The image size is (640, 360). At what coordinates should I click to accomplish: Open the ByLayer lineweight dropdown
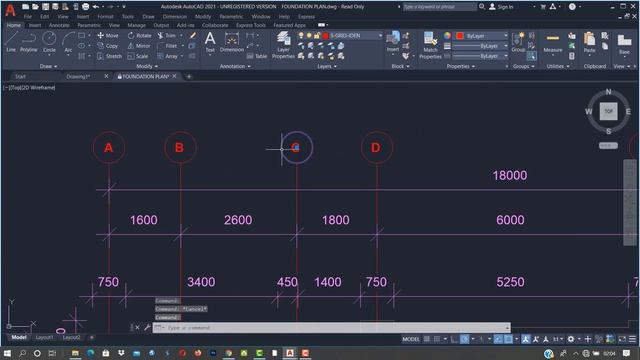(x=505, y=46)
